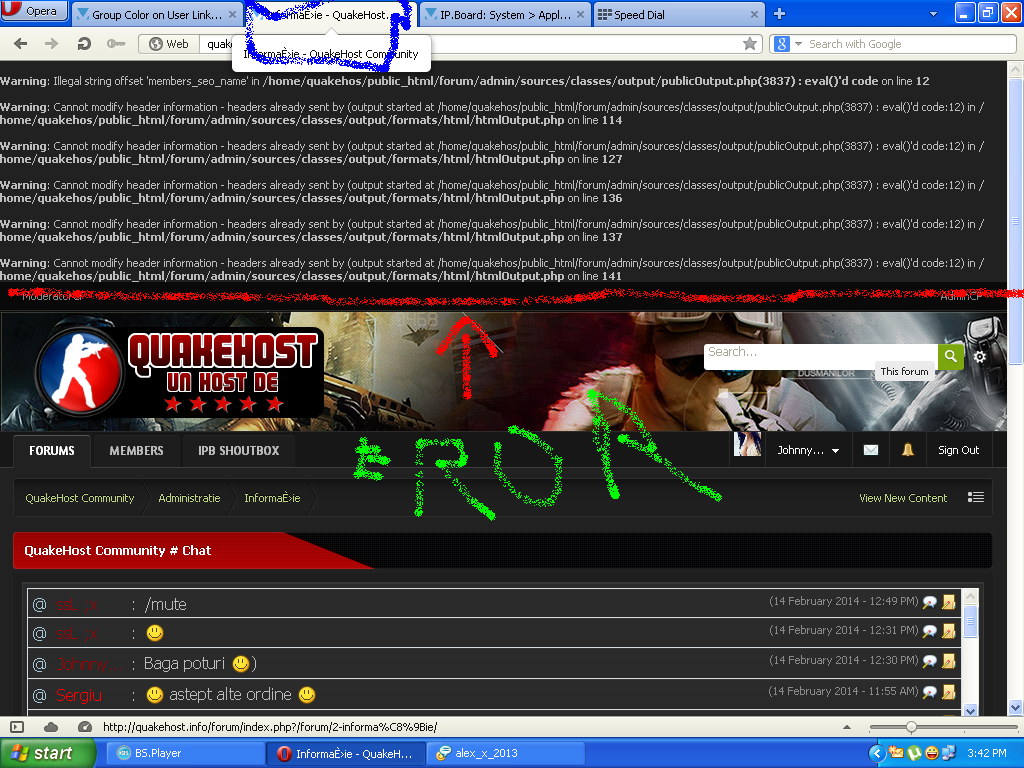1024x768 pixels.
Task: Bookmark the page with the star icon
Action: (x=750, y=44)
